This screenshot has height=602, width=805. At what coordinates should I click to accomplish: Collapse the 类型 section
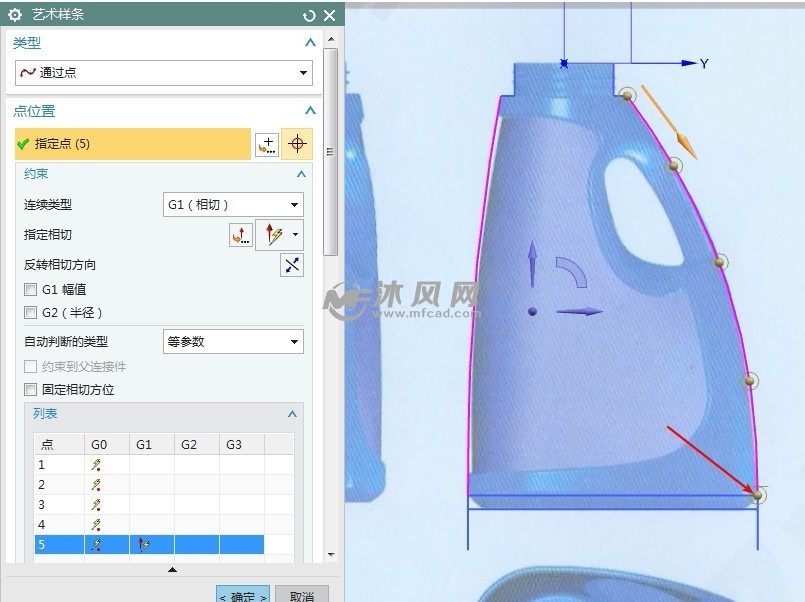coord(310,43)
